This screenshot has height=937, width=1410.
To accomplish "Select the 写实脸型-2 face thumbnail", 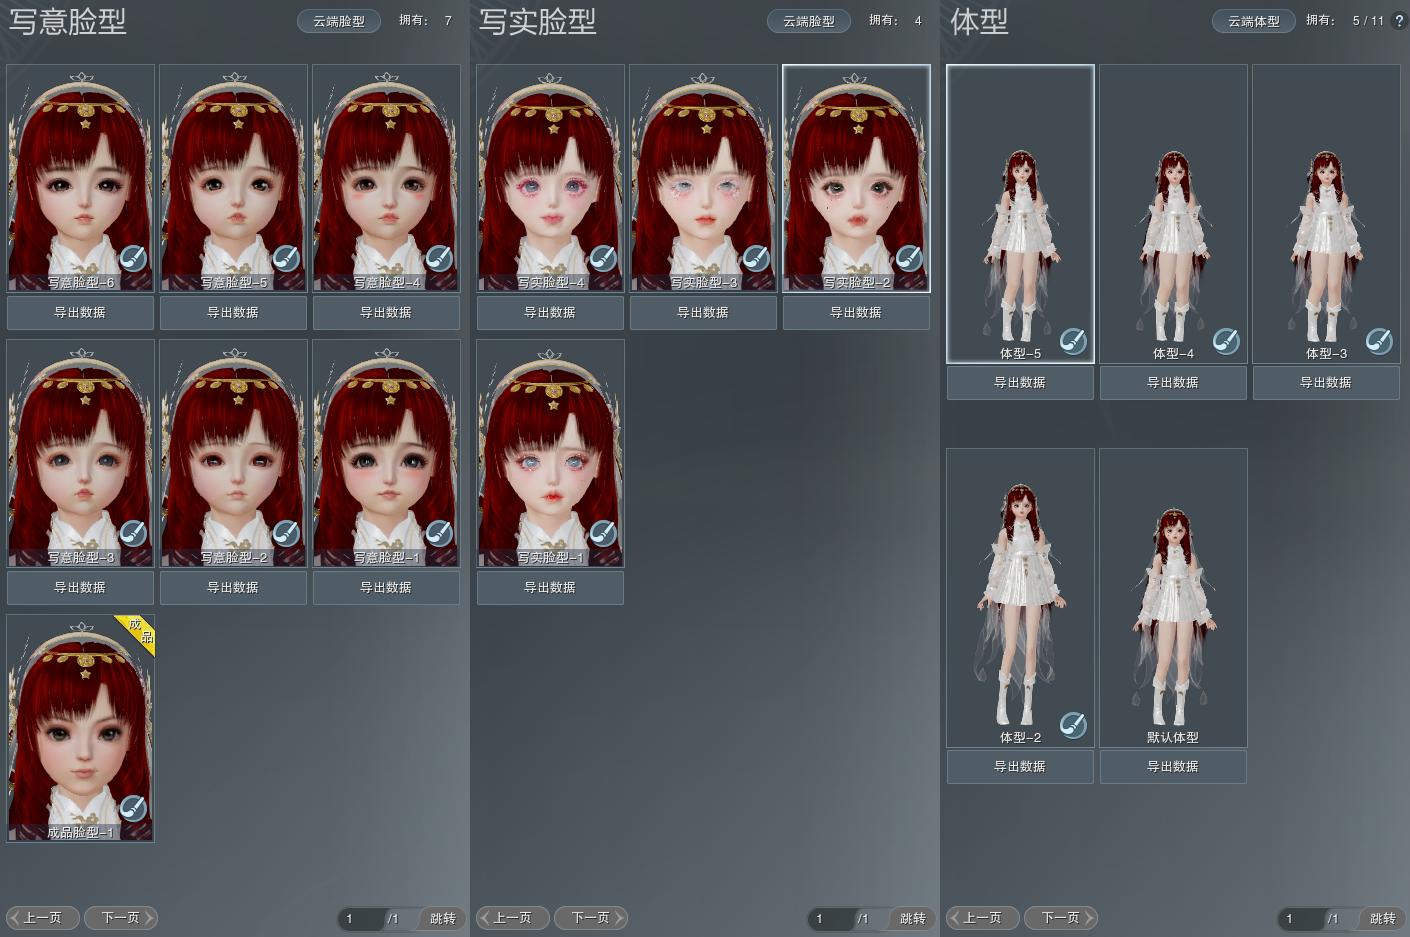I will click(856, 178).
